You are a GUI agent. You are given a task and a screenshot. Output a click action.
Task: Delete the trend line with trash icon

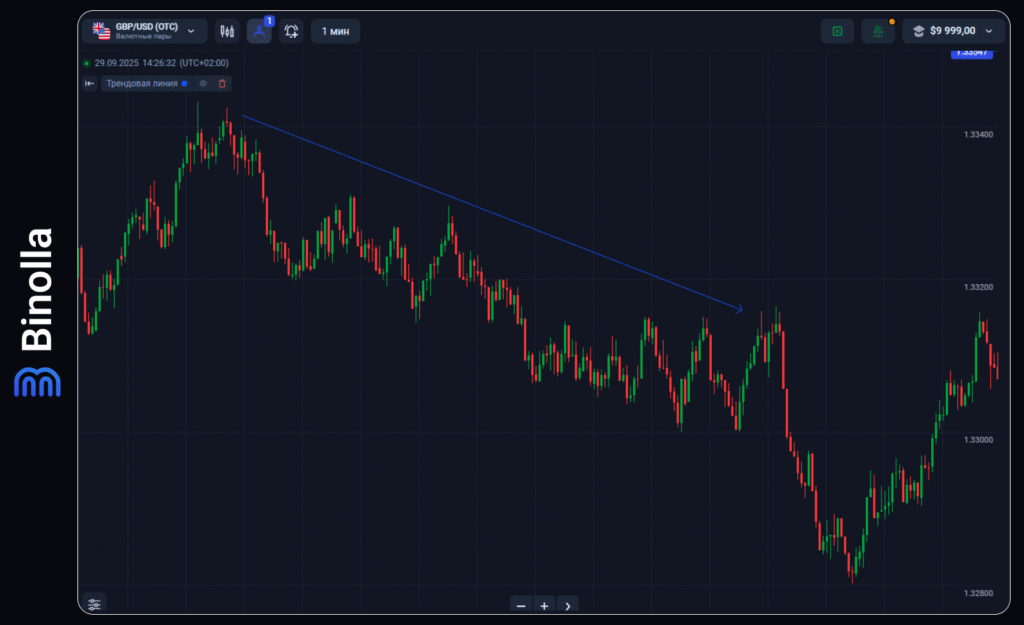(222, 84)
